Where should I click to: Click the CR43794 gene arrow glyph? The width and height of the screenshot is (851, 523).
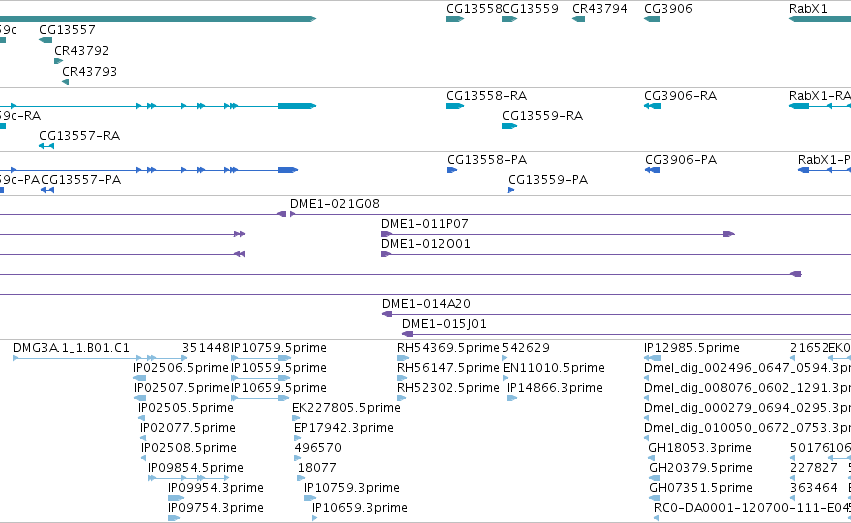tap(579, 19)
